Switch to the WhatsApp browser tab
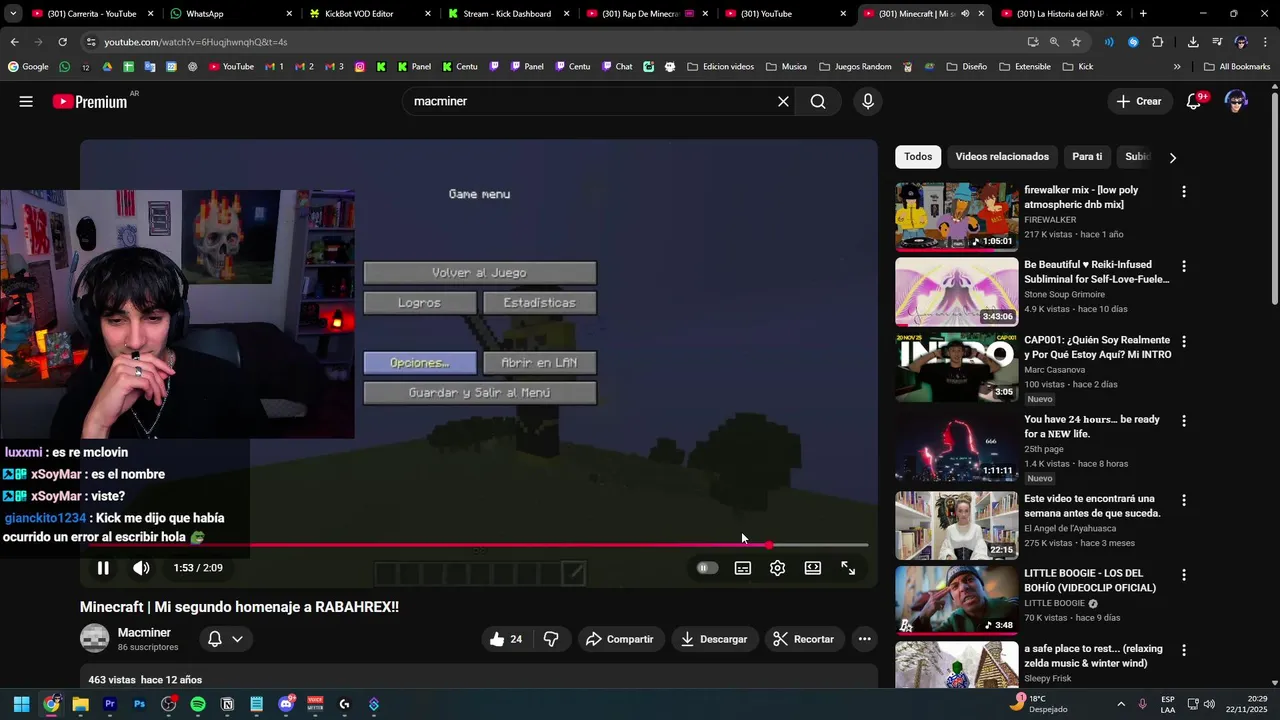This screenshot has width=1280, height=720. pyautogui.click(x=229, y=14)
